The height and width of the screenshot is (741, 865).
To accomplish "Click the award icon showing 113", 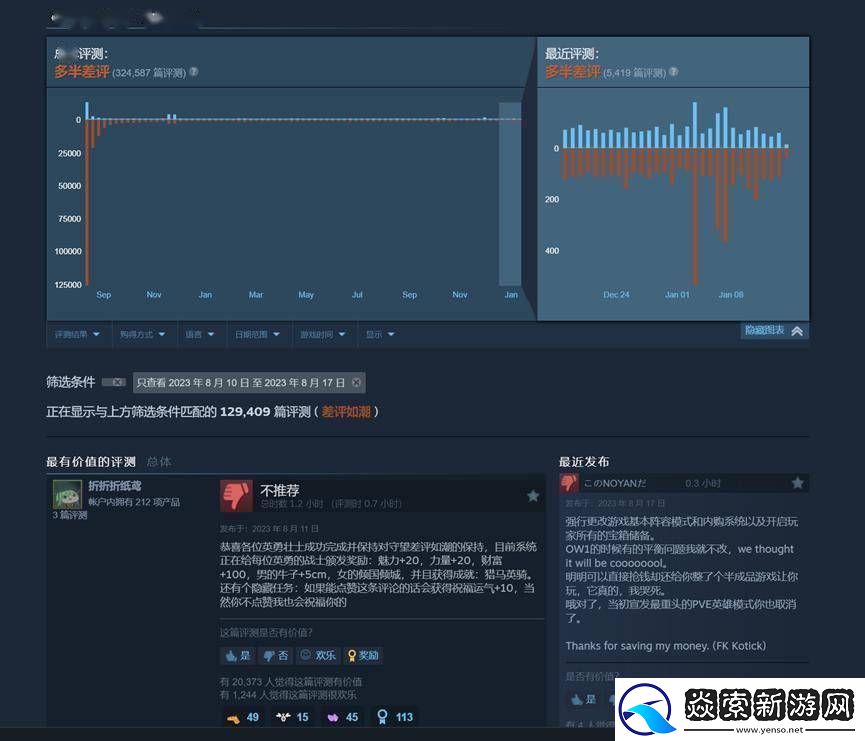I will (x=381, y=716).
